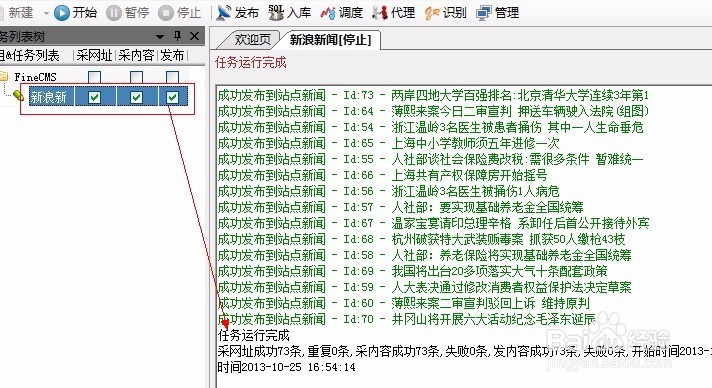This screenshot has height=388, width=712.
Task: Click the Pause (暂停) toolbar icon
Action: coord(114,13)
